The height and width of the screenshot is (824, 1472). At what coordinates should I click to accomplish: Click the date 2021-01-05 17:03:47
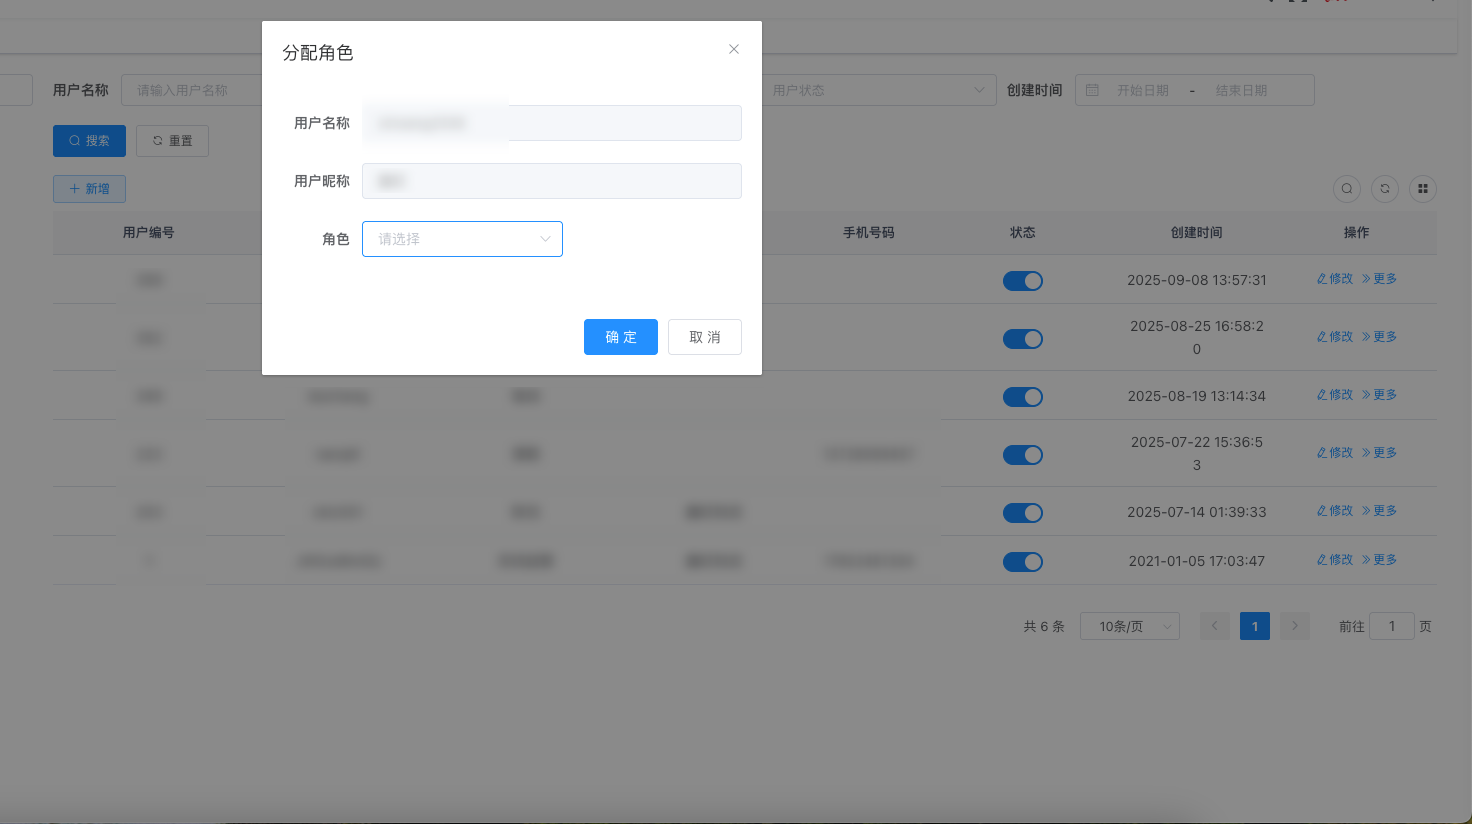coord(1197,561)
